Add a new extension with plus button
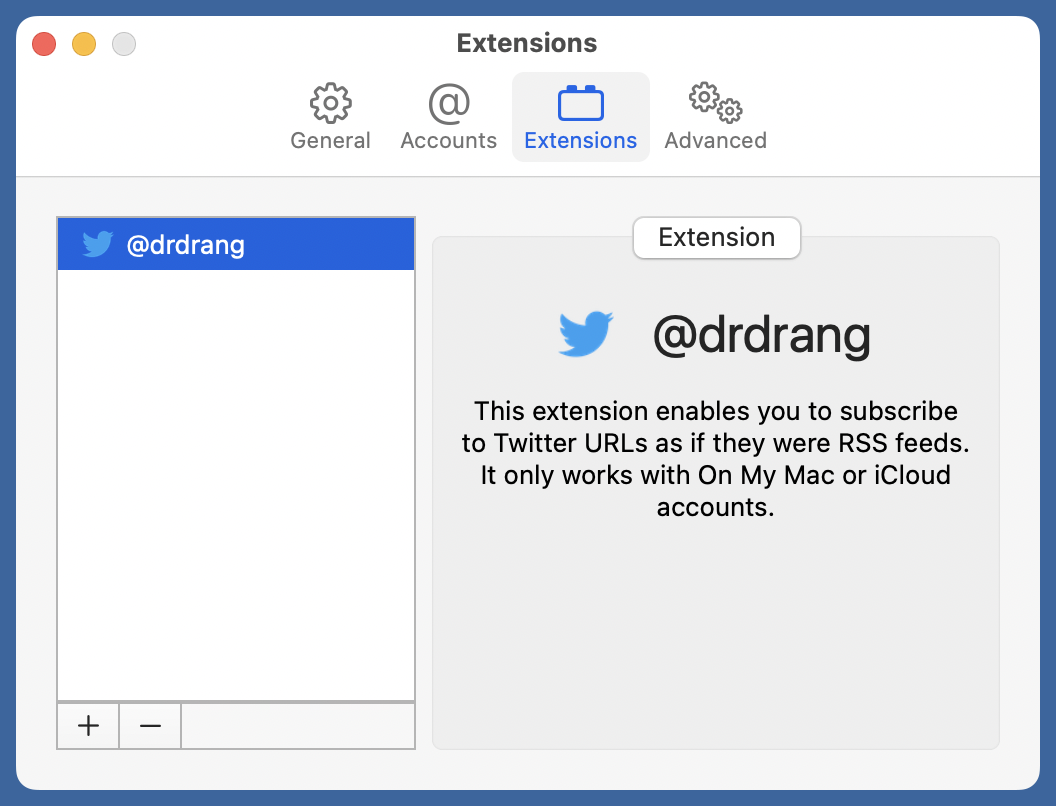The image size is (1056, 806). point(89,726)
